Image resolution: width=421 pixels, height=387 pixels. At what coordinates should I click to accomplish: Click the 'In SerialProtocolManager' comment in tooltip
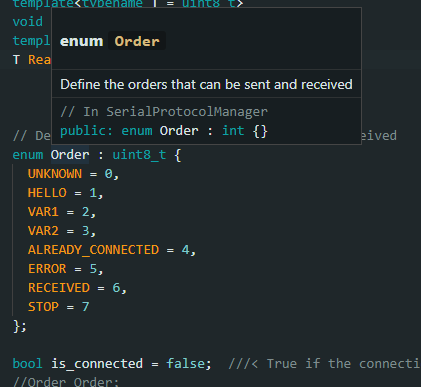tap(164, 112)
